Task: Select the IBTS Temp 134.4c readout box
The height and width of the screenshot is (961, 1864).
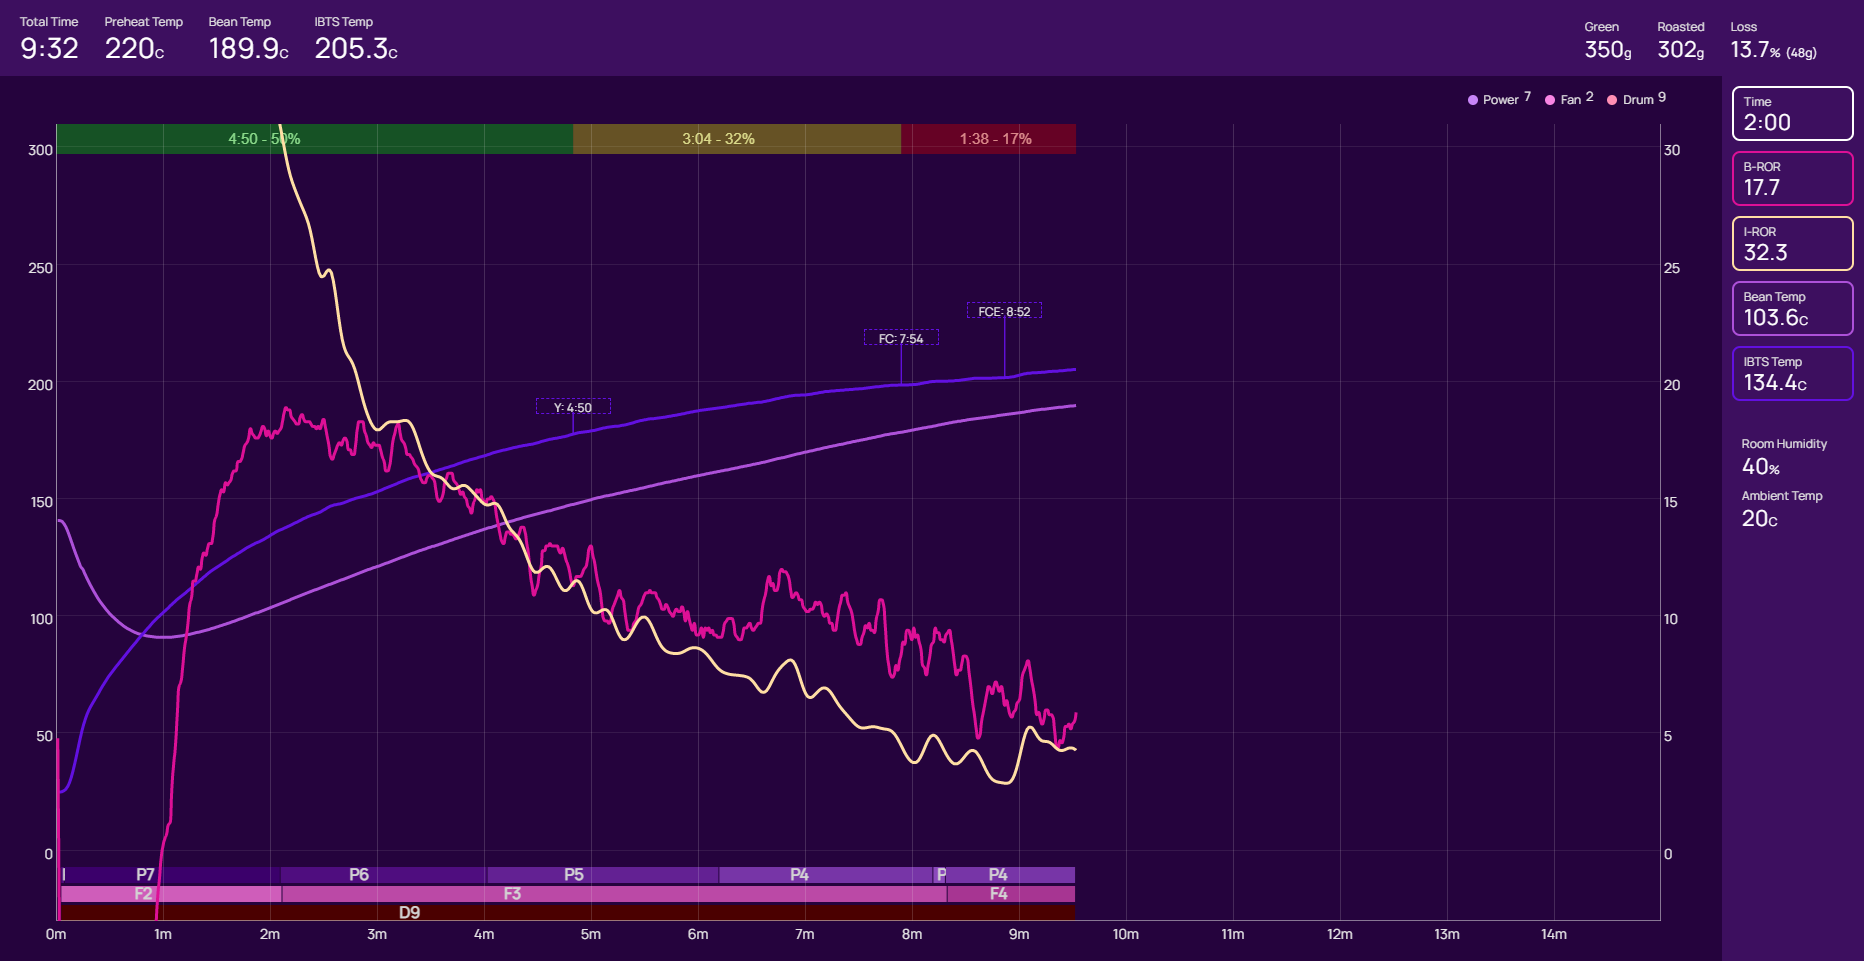Action: pyautogui.click(x=1792, y=373)
